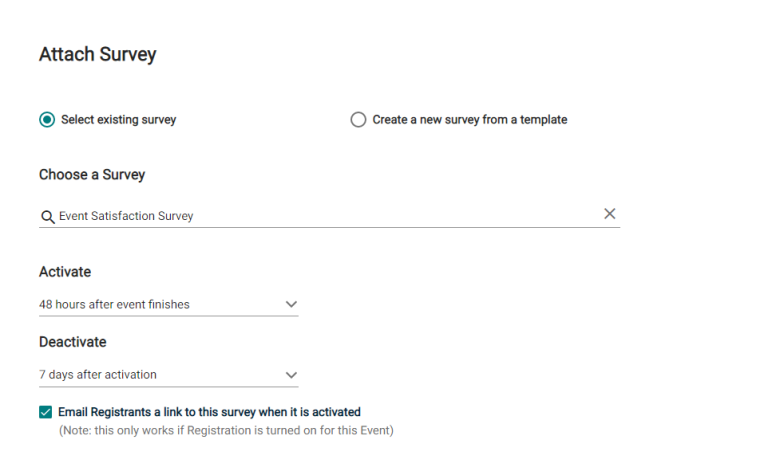Click the Registration note text below the checkbox
Screen dimensions: 780x475
click(x=226, y=431)
